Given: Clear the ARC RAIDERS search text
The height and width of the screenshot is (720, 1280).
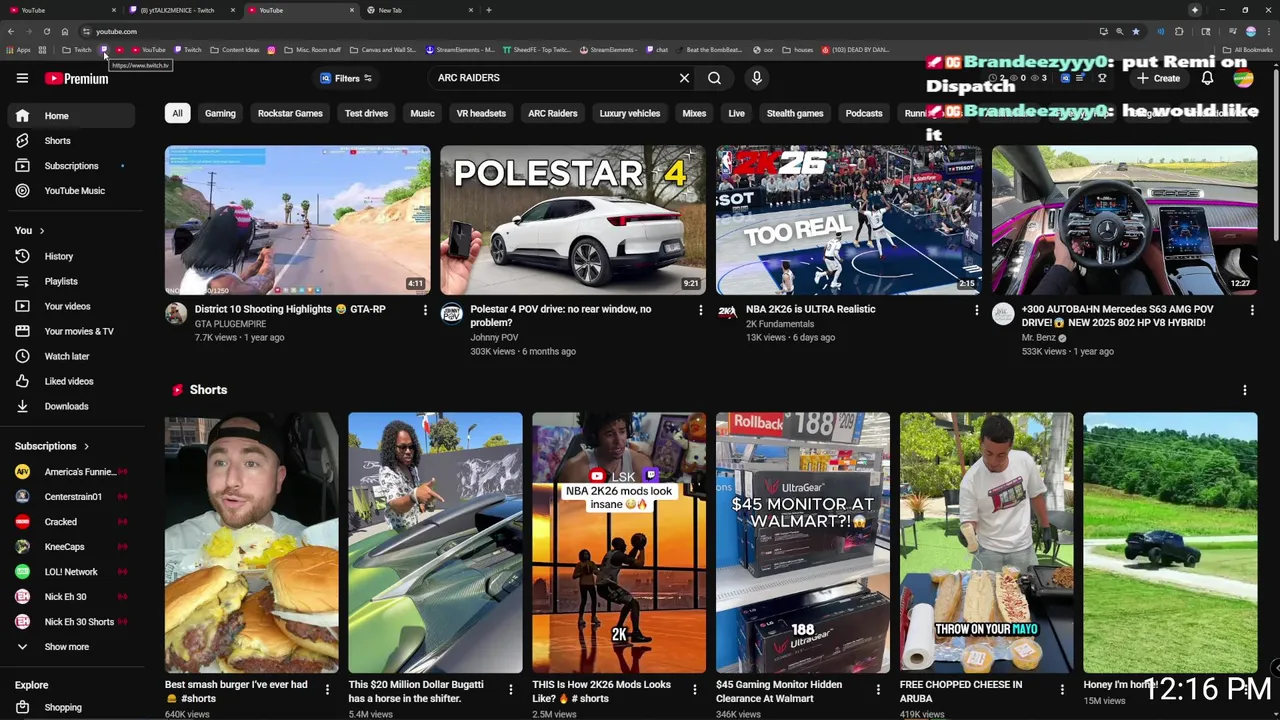Looking at the screenshot, I should [x=684, y=78].
